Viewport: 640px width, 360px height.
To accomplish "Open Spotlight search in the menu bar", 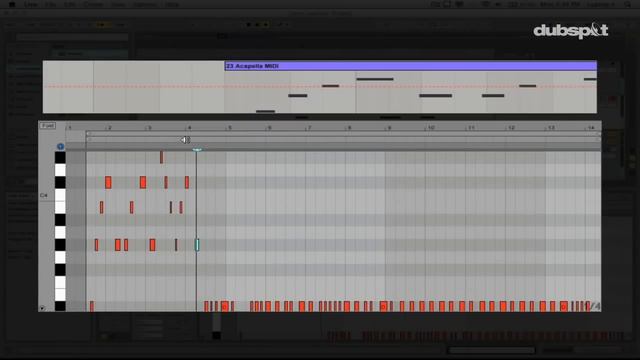I will [x=627, y=4].
